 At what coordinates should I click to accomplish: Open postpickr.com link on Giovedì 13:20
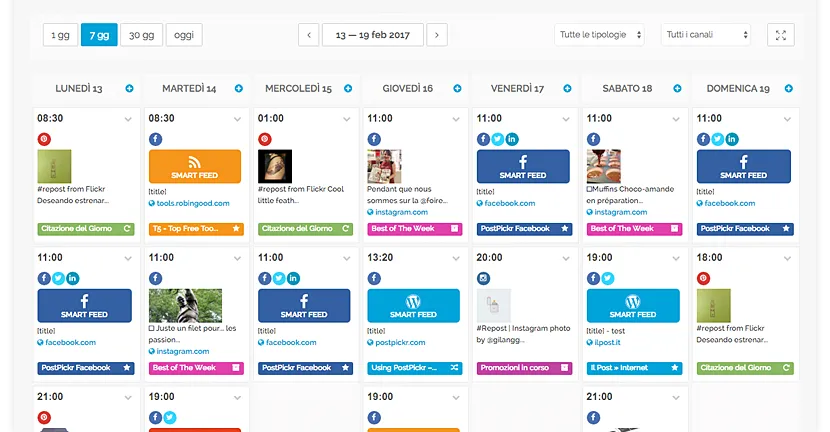[400, 343]
